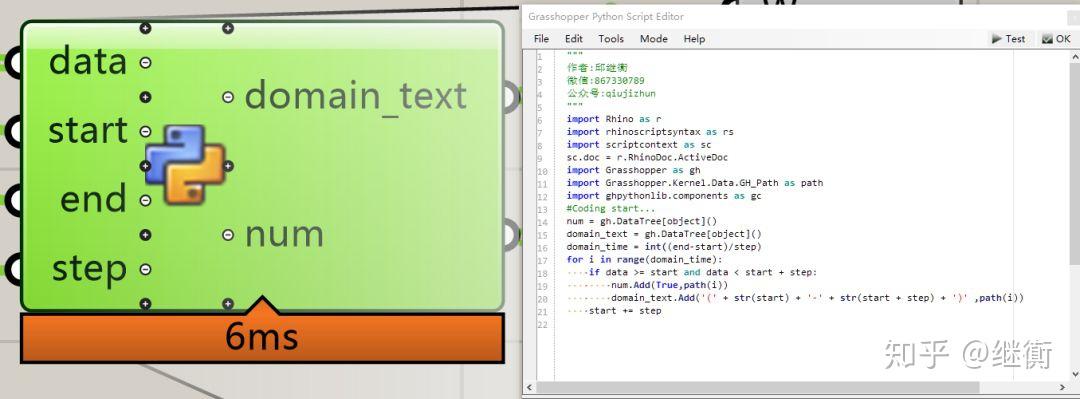The width and height of the screenshot is (1080, 399).
Task: Select the data input label
Action: 88,62
